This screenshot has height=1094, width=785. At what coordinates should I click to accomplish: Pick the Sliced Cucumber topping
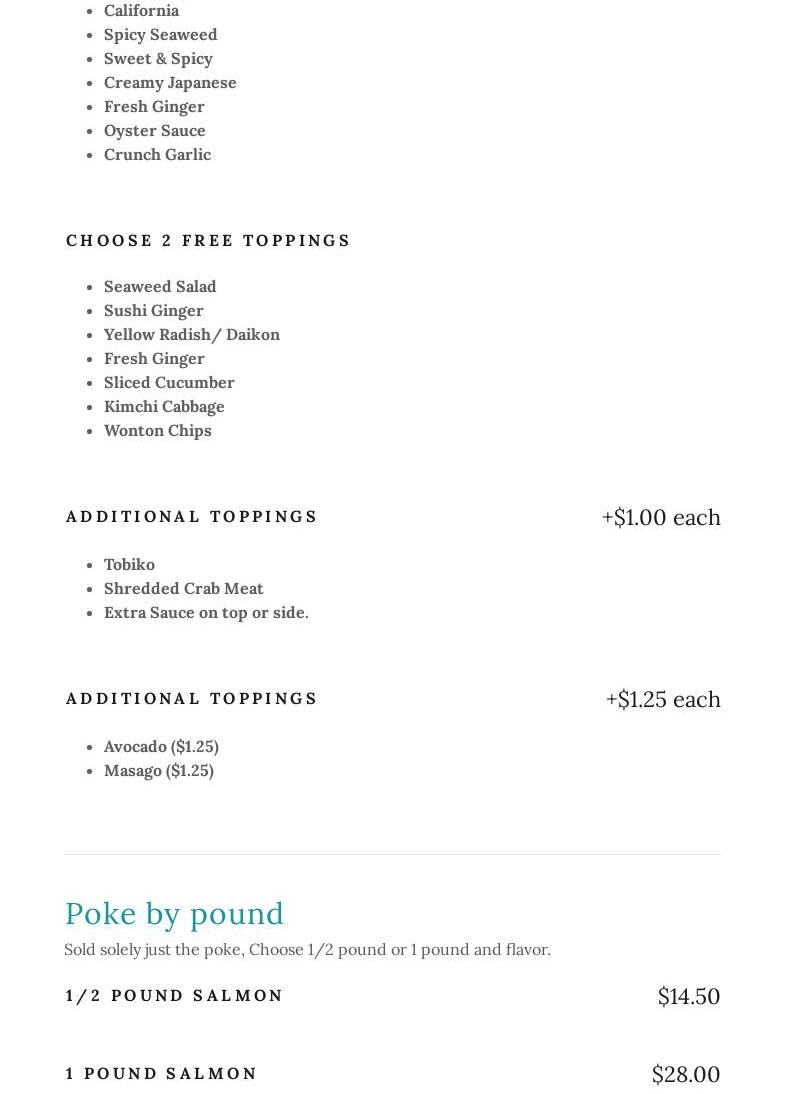tap(169, 382)
